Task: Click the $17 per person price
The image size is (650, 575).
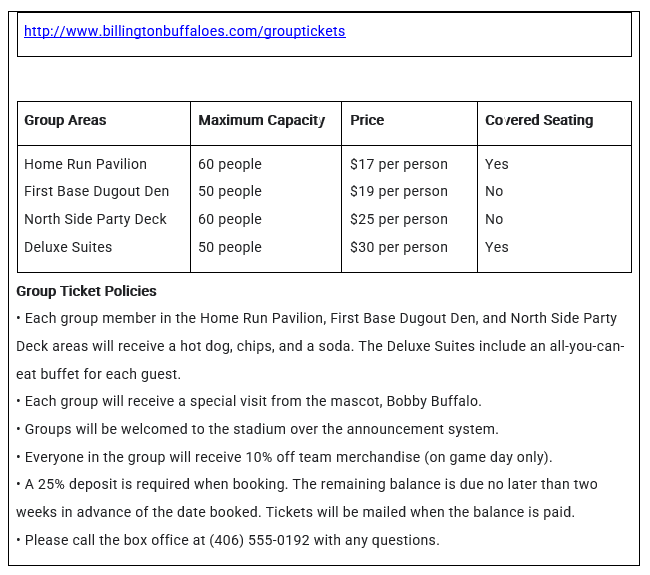Action: (x=399, y=164)
